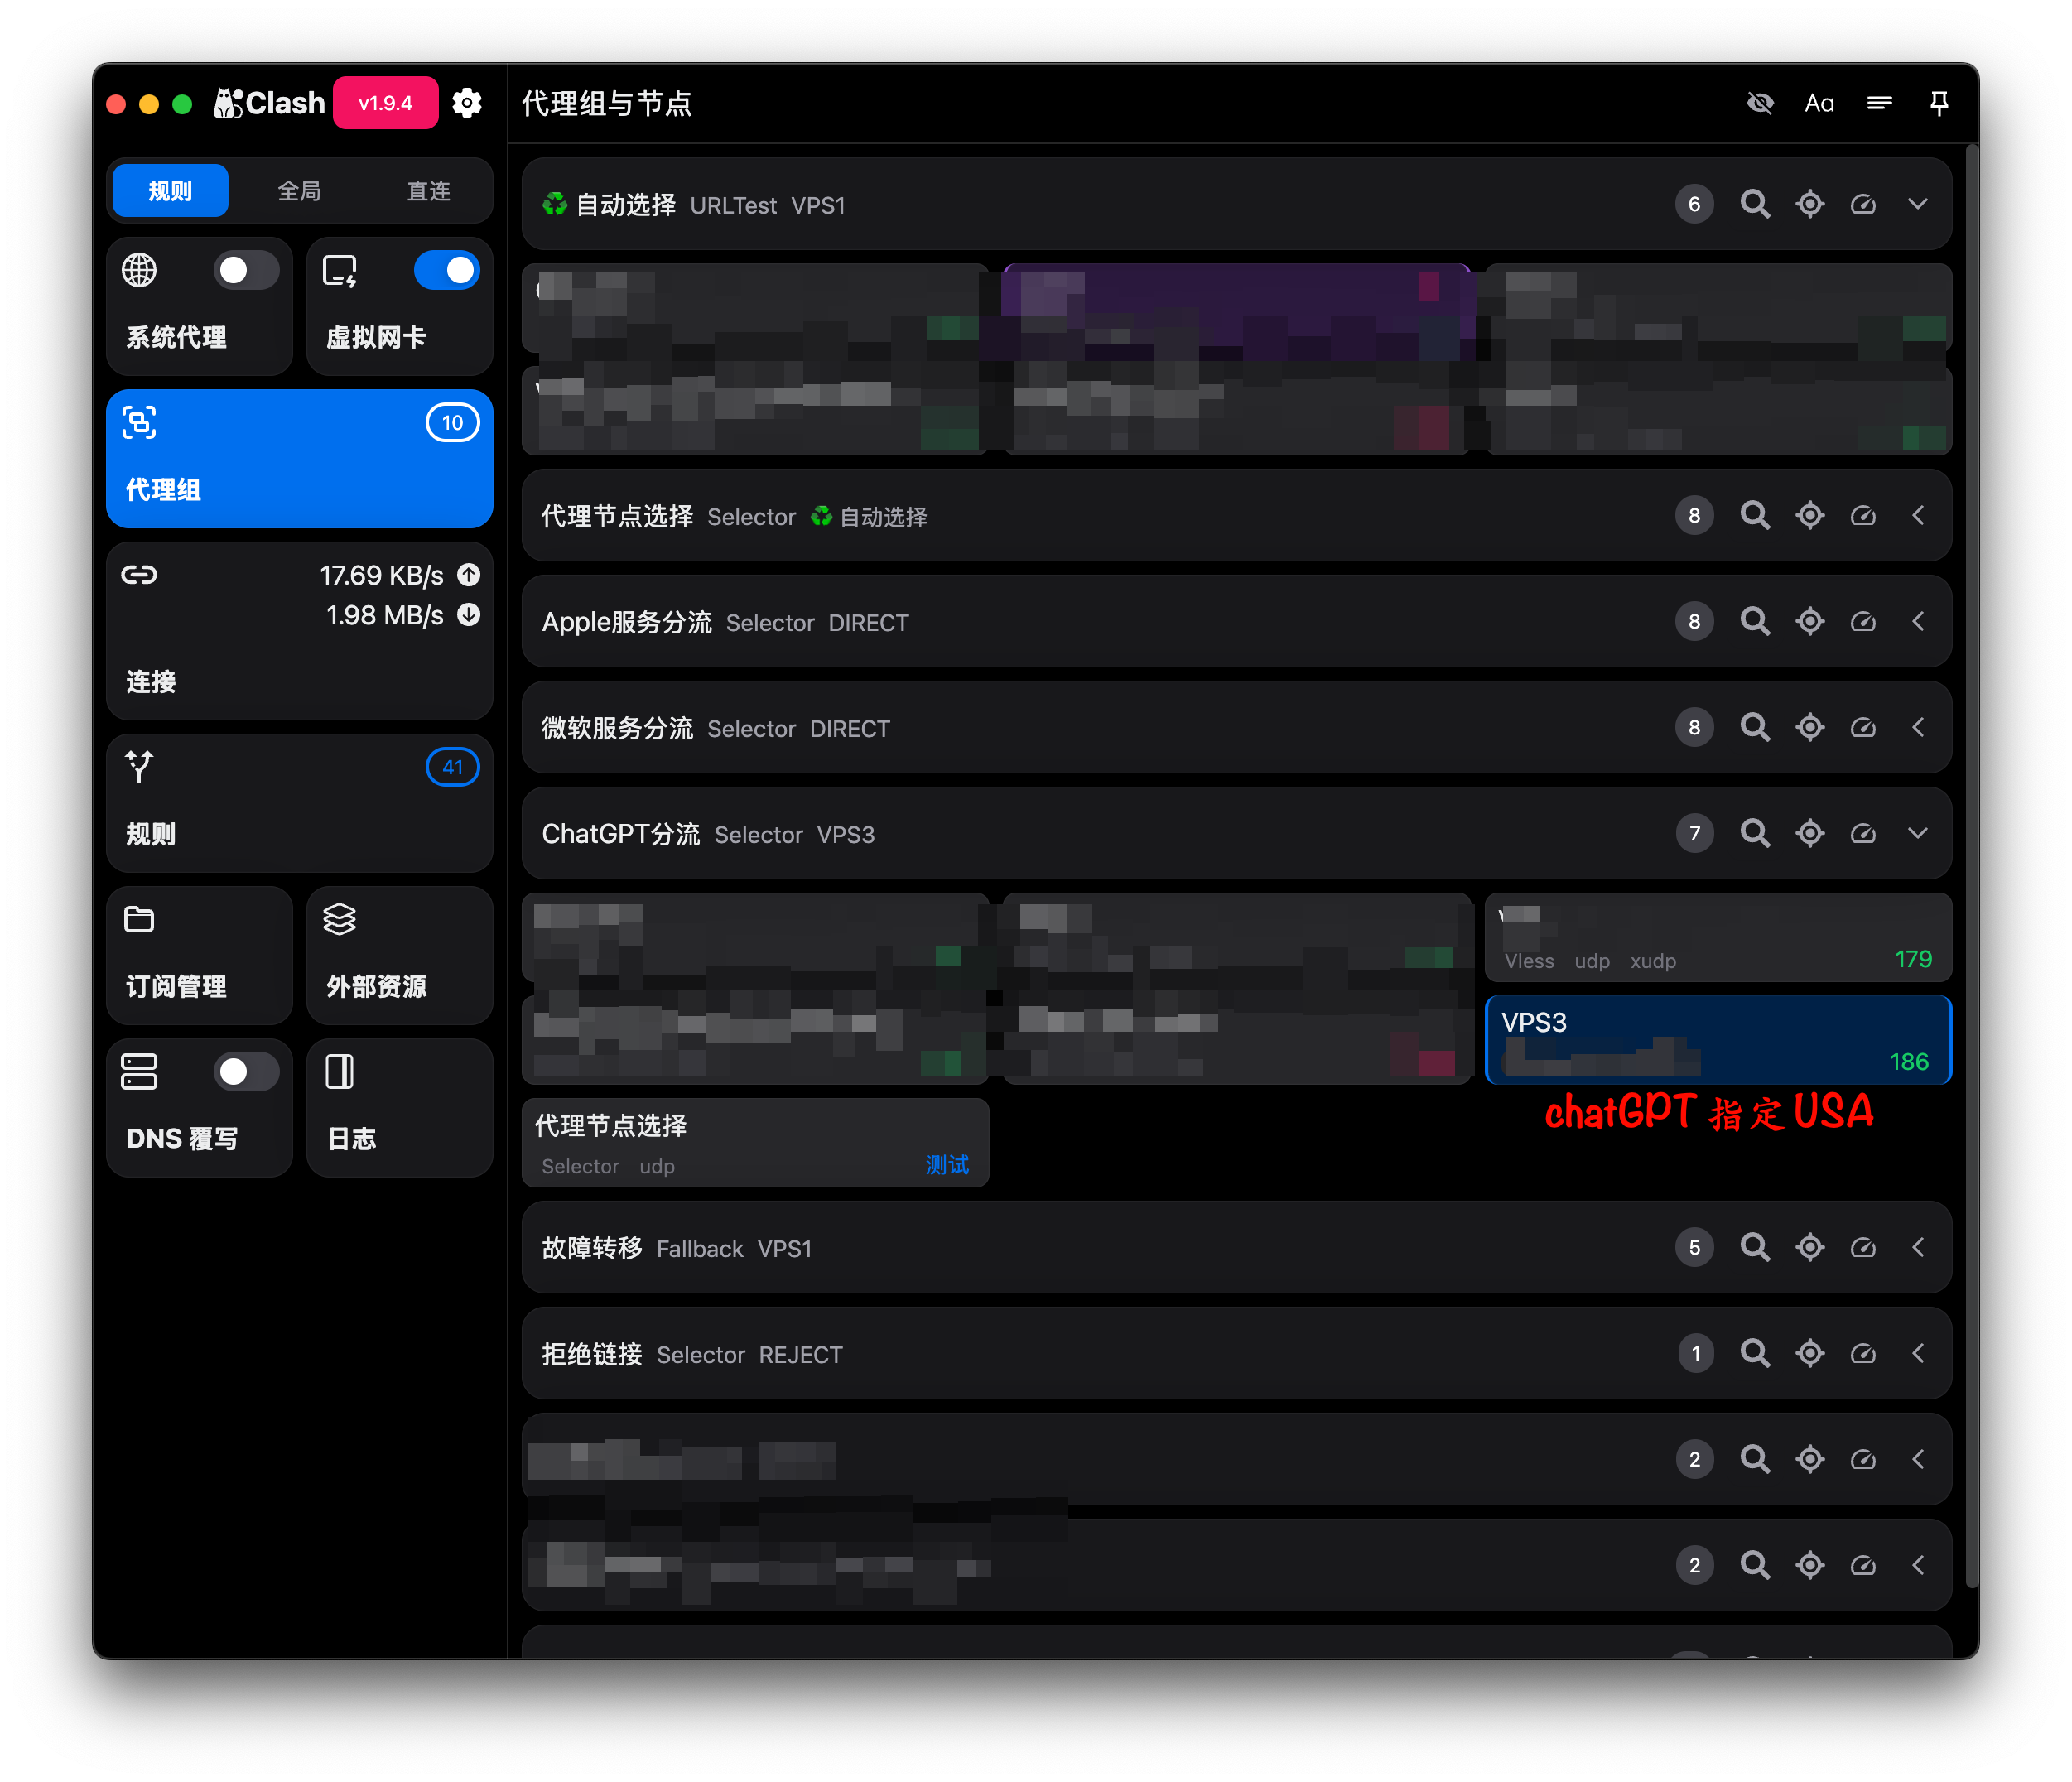Open settings via the gear icon
This screenshot has height=1782, width=2072.
[x=467, y=103]
